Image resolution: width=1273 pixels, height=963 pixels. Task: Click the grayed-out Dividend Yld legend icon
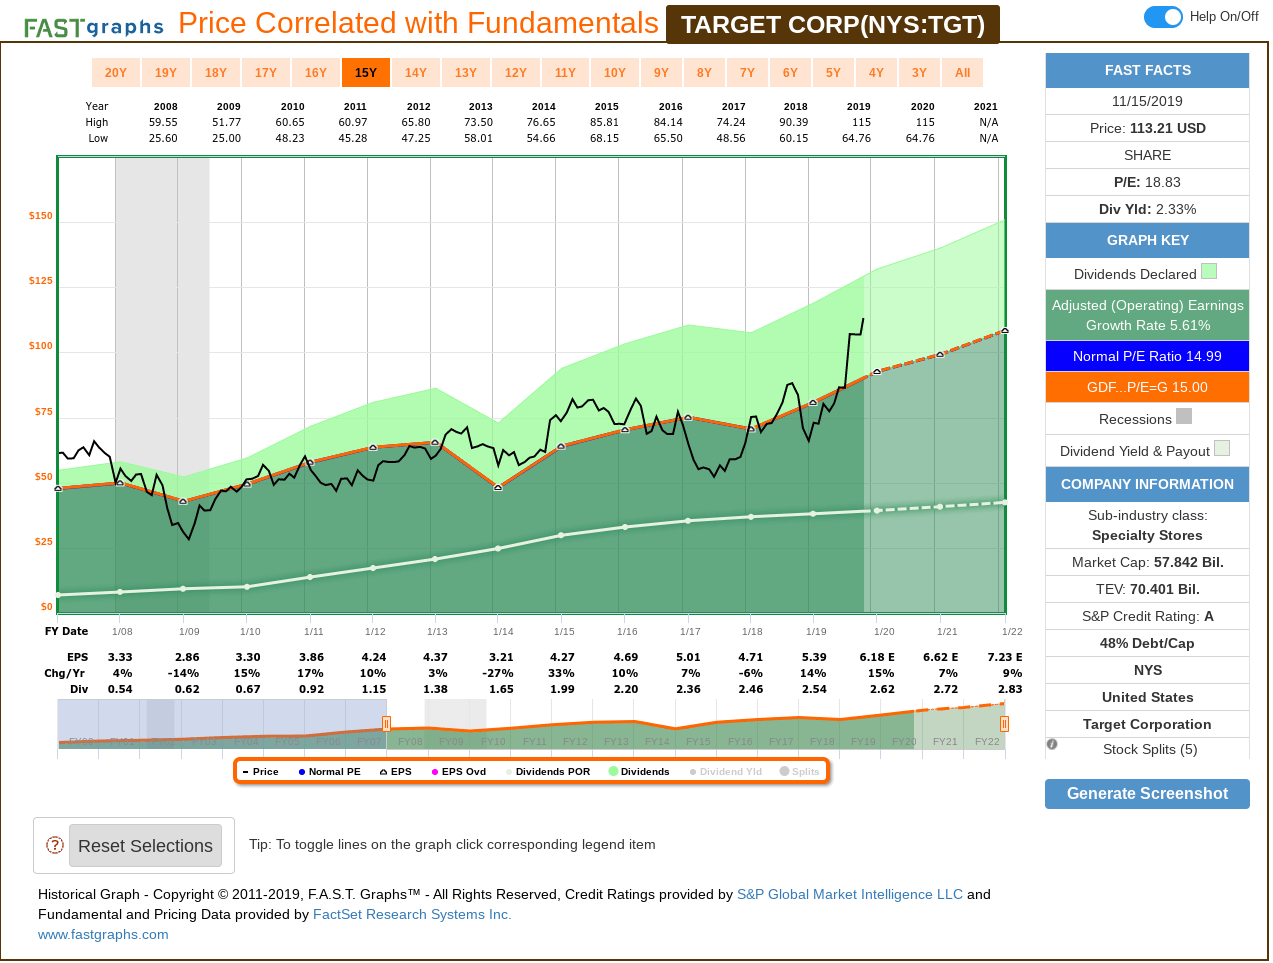click(x=692, y=771)
